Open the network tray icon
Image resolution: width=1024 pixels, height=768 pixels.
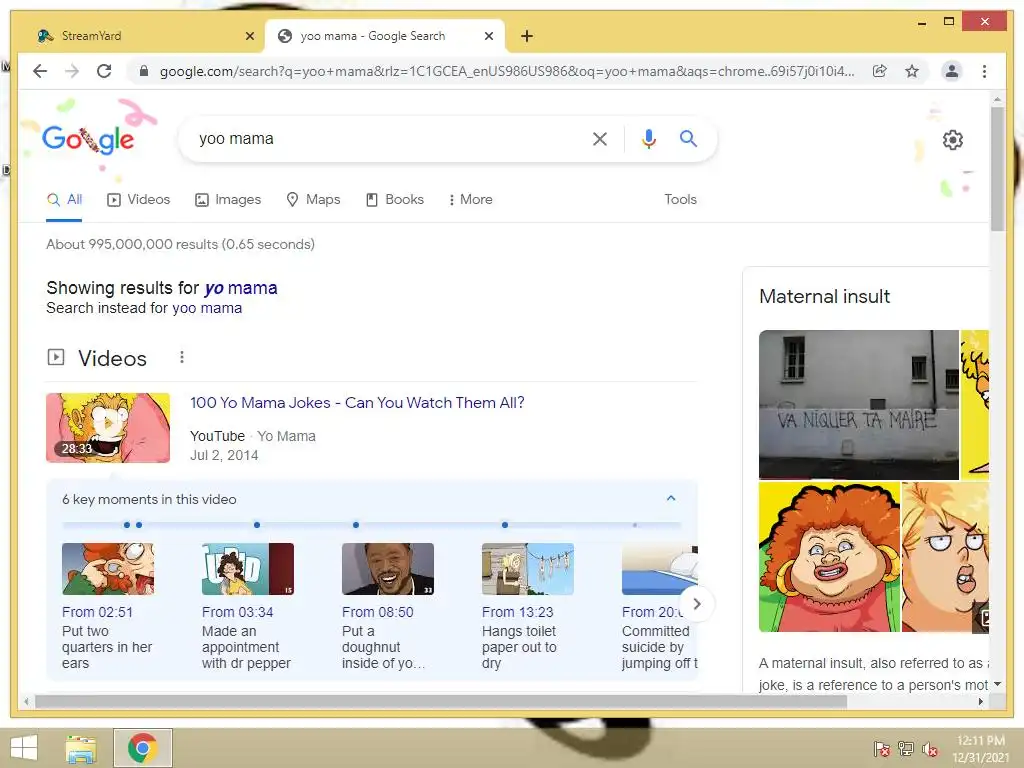pos(906,749)
